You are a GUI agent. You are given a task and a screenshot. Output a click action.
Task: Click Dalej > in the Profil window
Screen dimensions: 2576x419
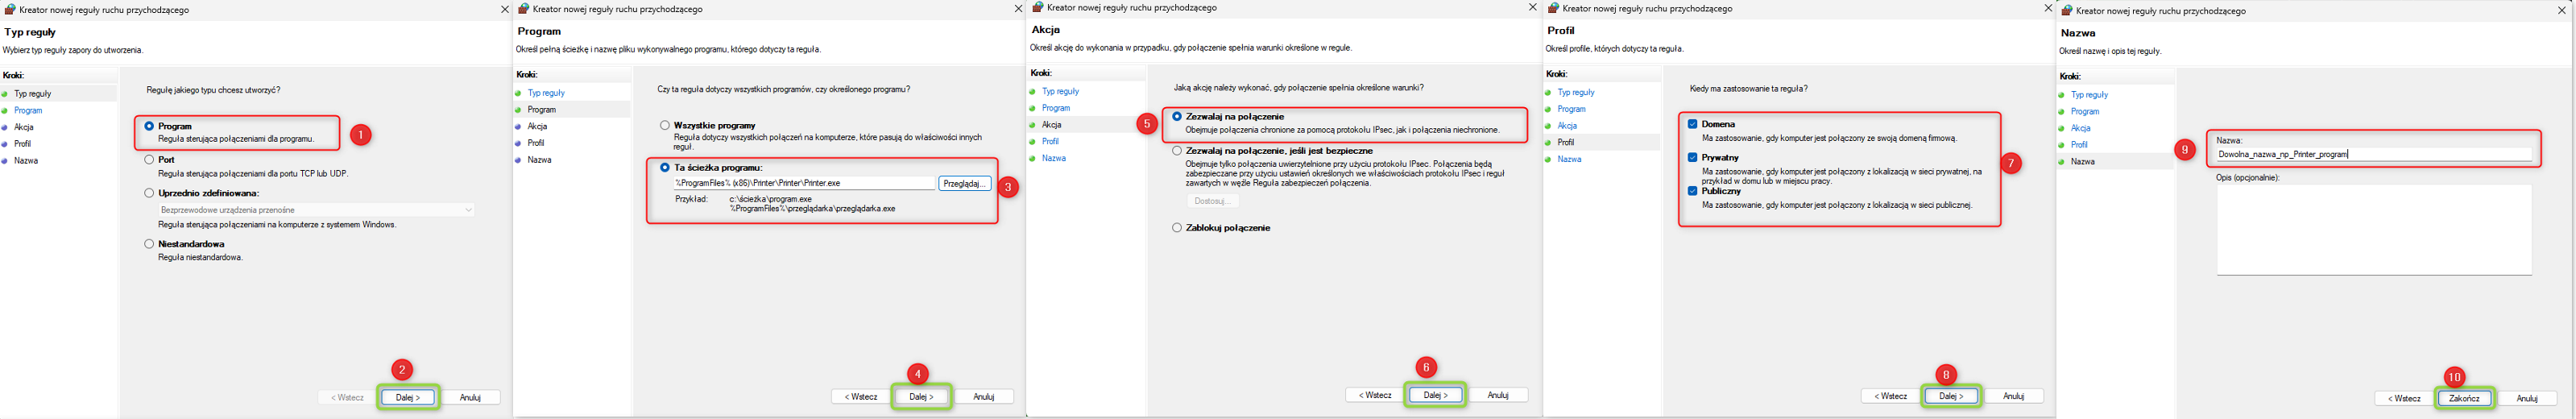(x=1951, y=396)
